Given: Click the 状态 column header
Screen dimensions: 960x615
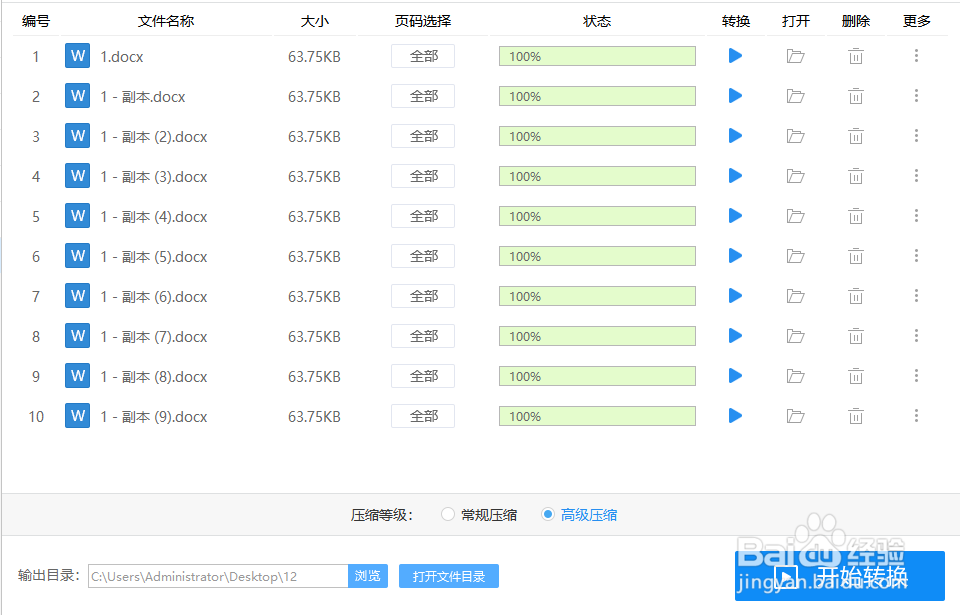Looking at the screenshot, I should tap(597, 20).
